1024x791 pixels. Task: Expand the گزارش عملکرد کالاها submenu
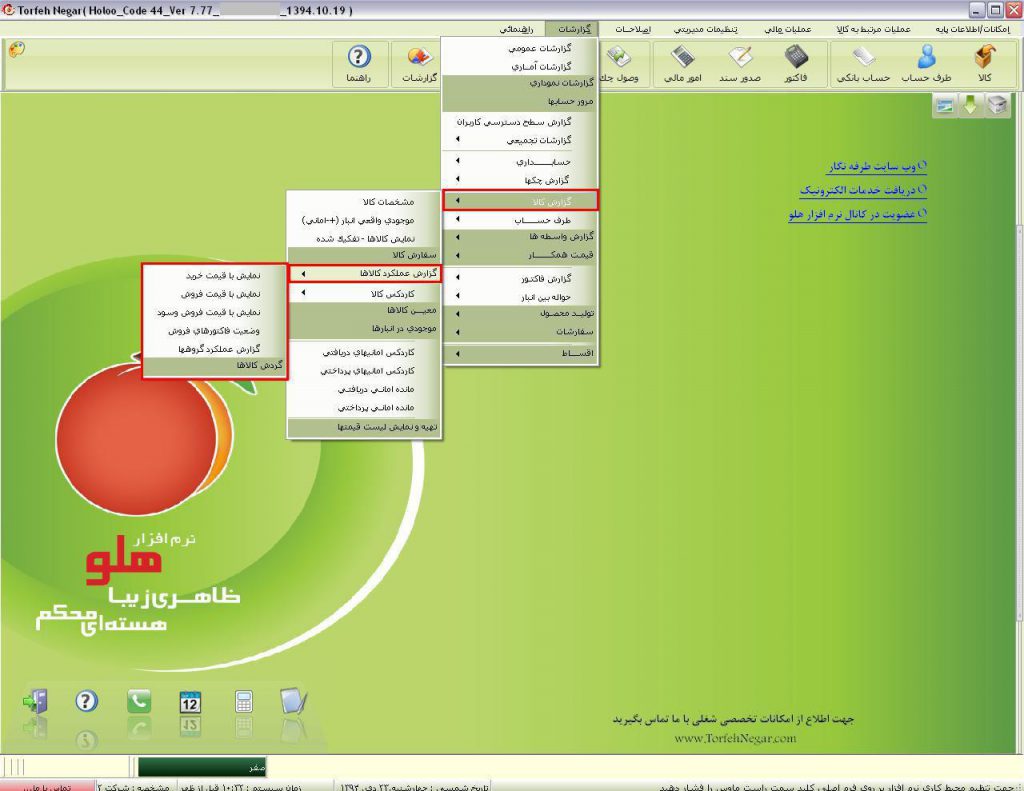(365, 273)
